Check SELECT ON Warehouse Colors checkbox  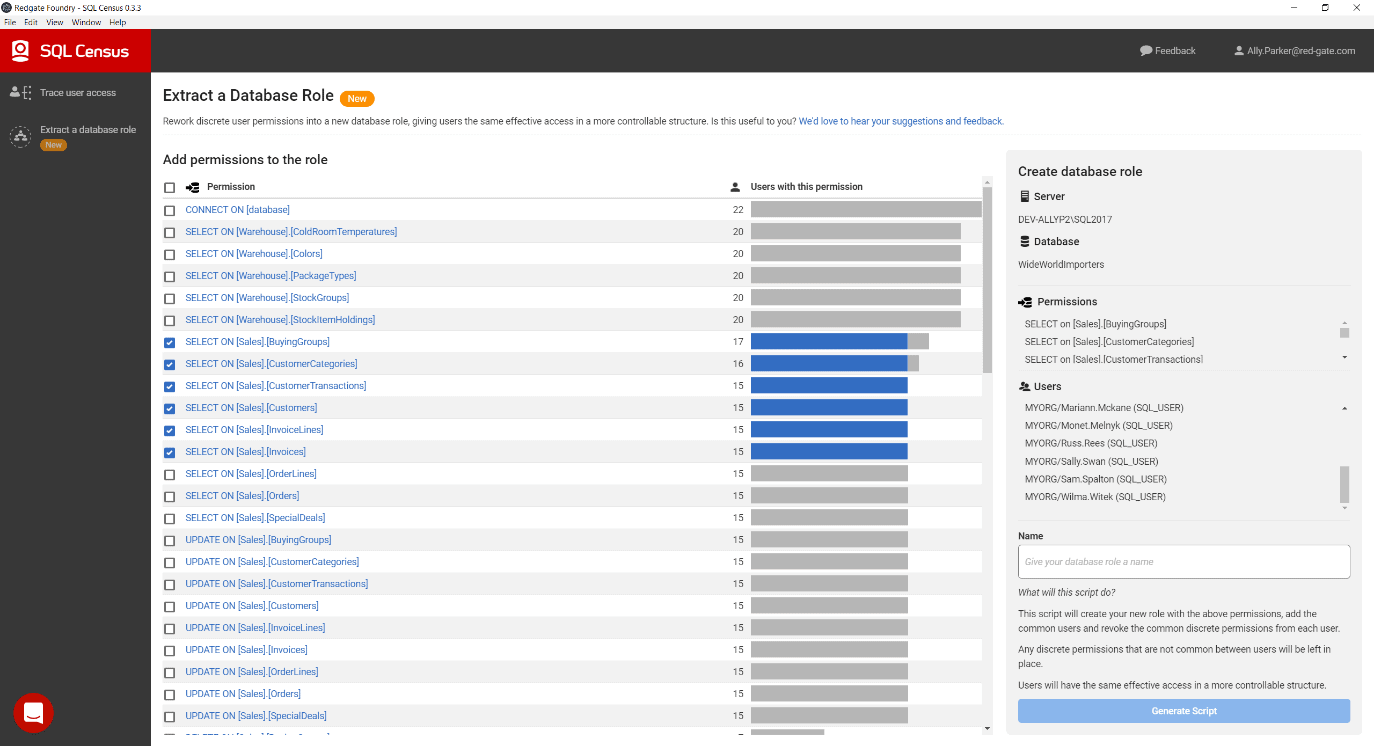169,255
